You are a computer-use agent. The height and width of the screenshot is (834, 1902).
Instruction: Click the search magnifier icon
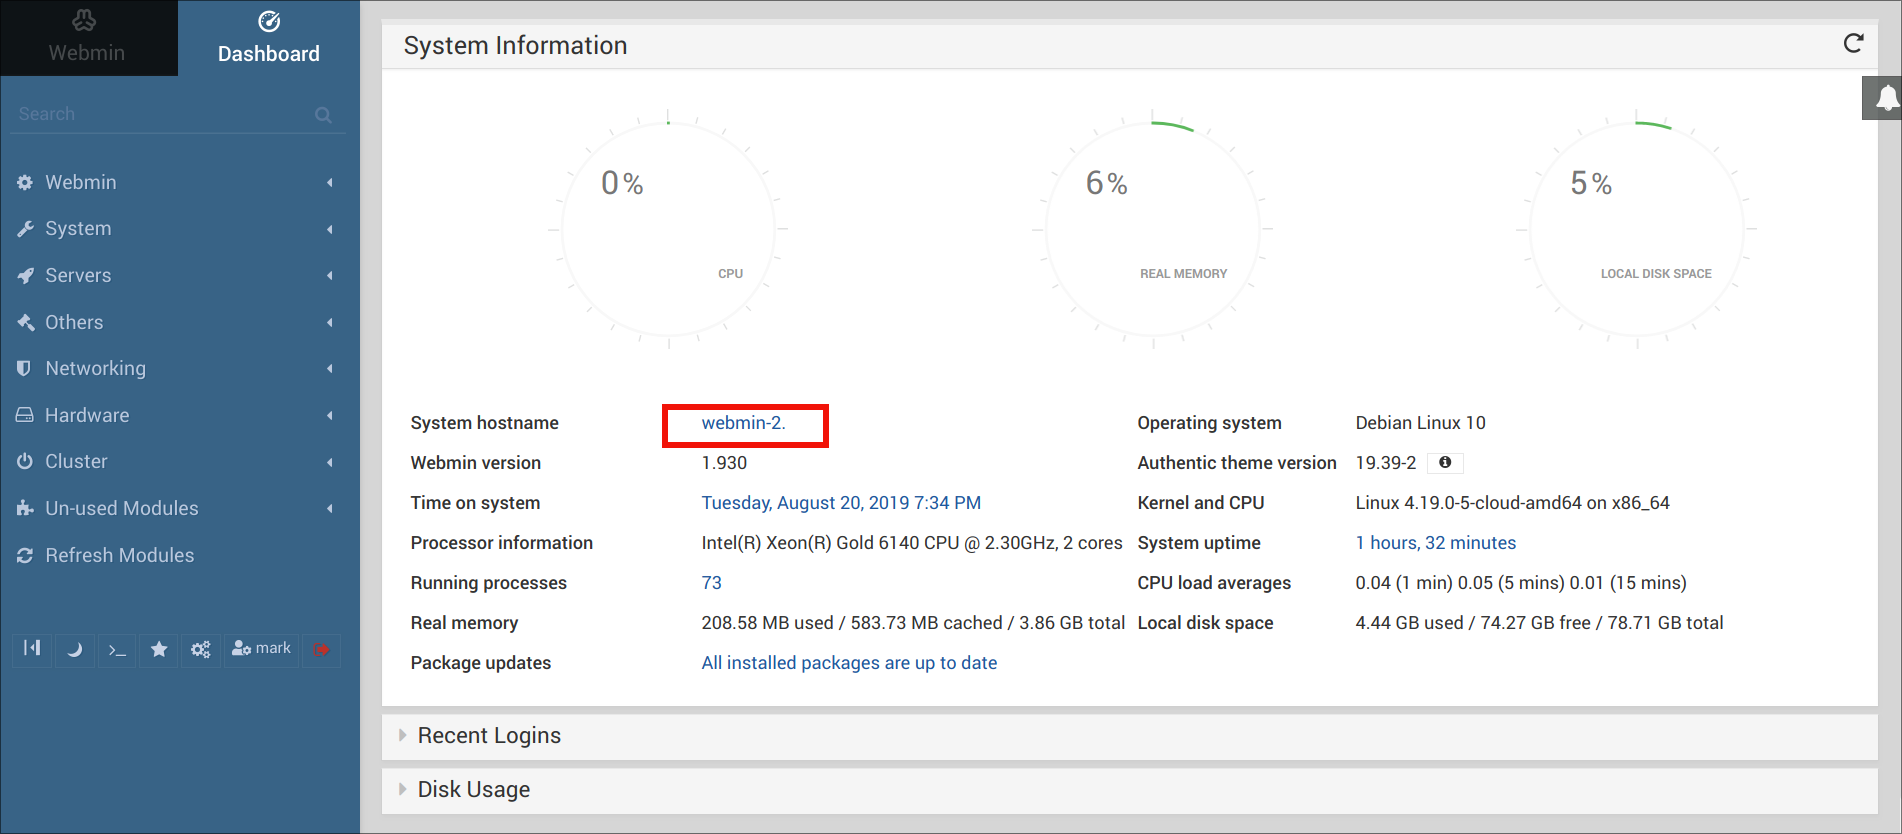click(323, 115)
